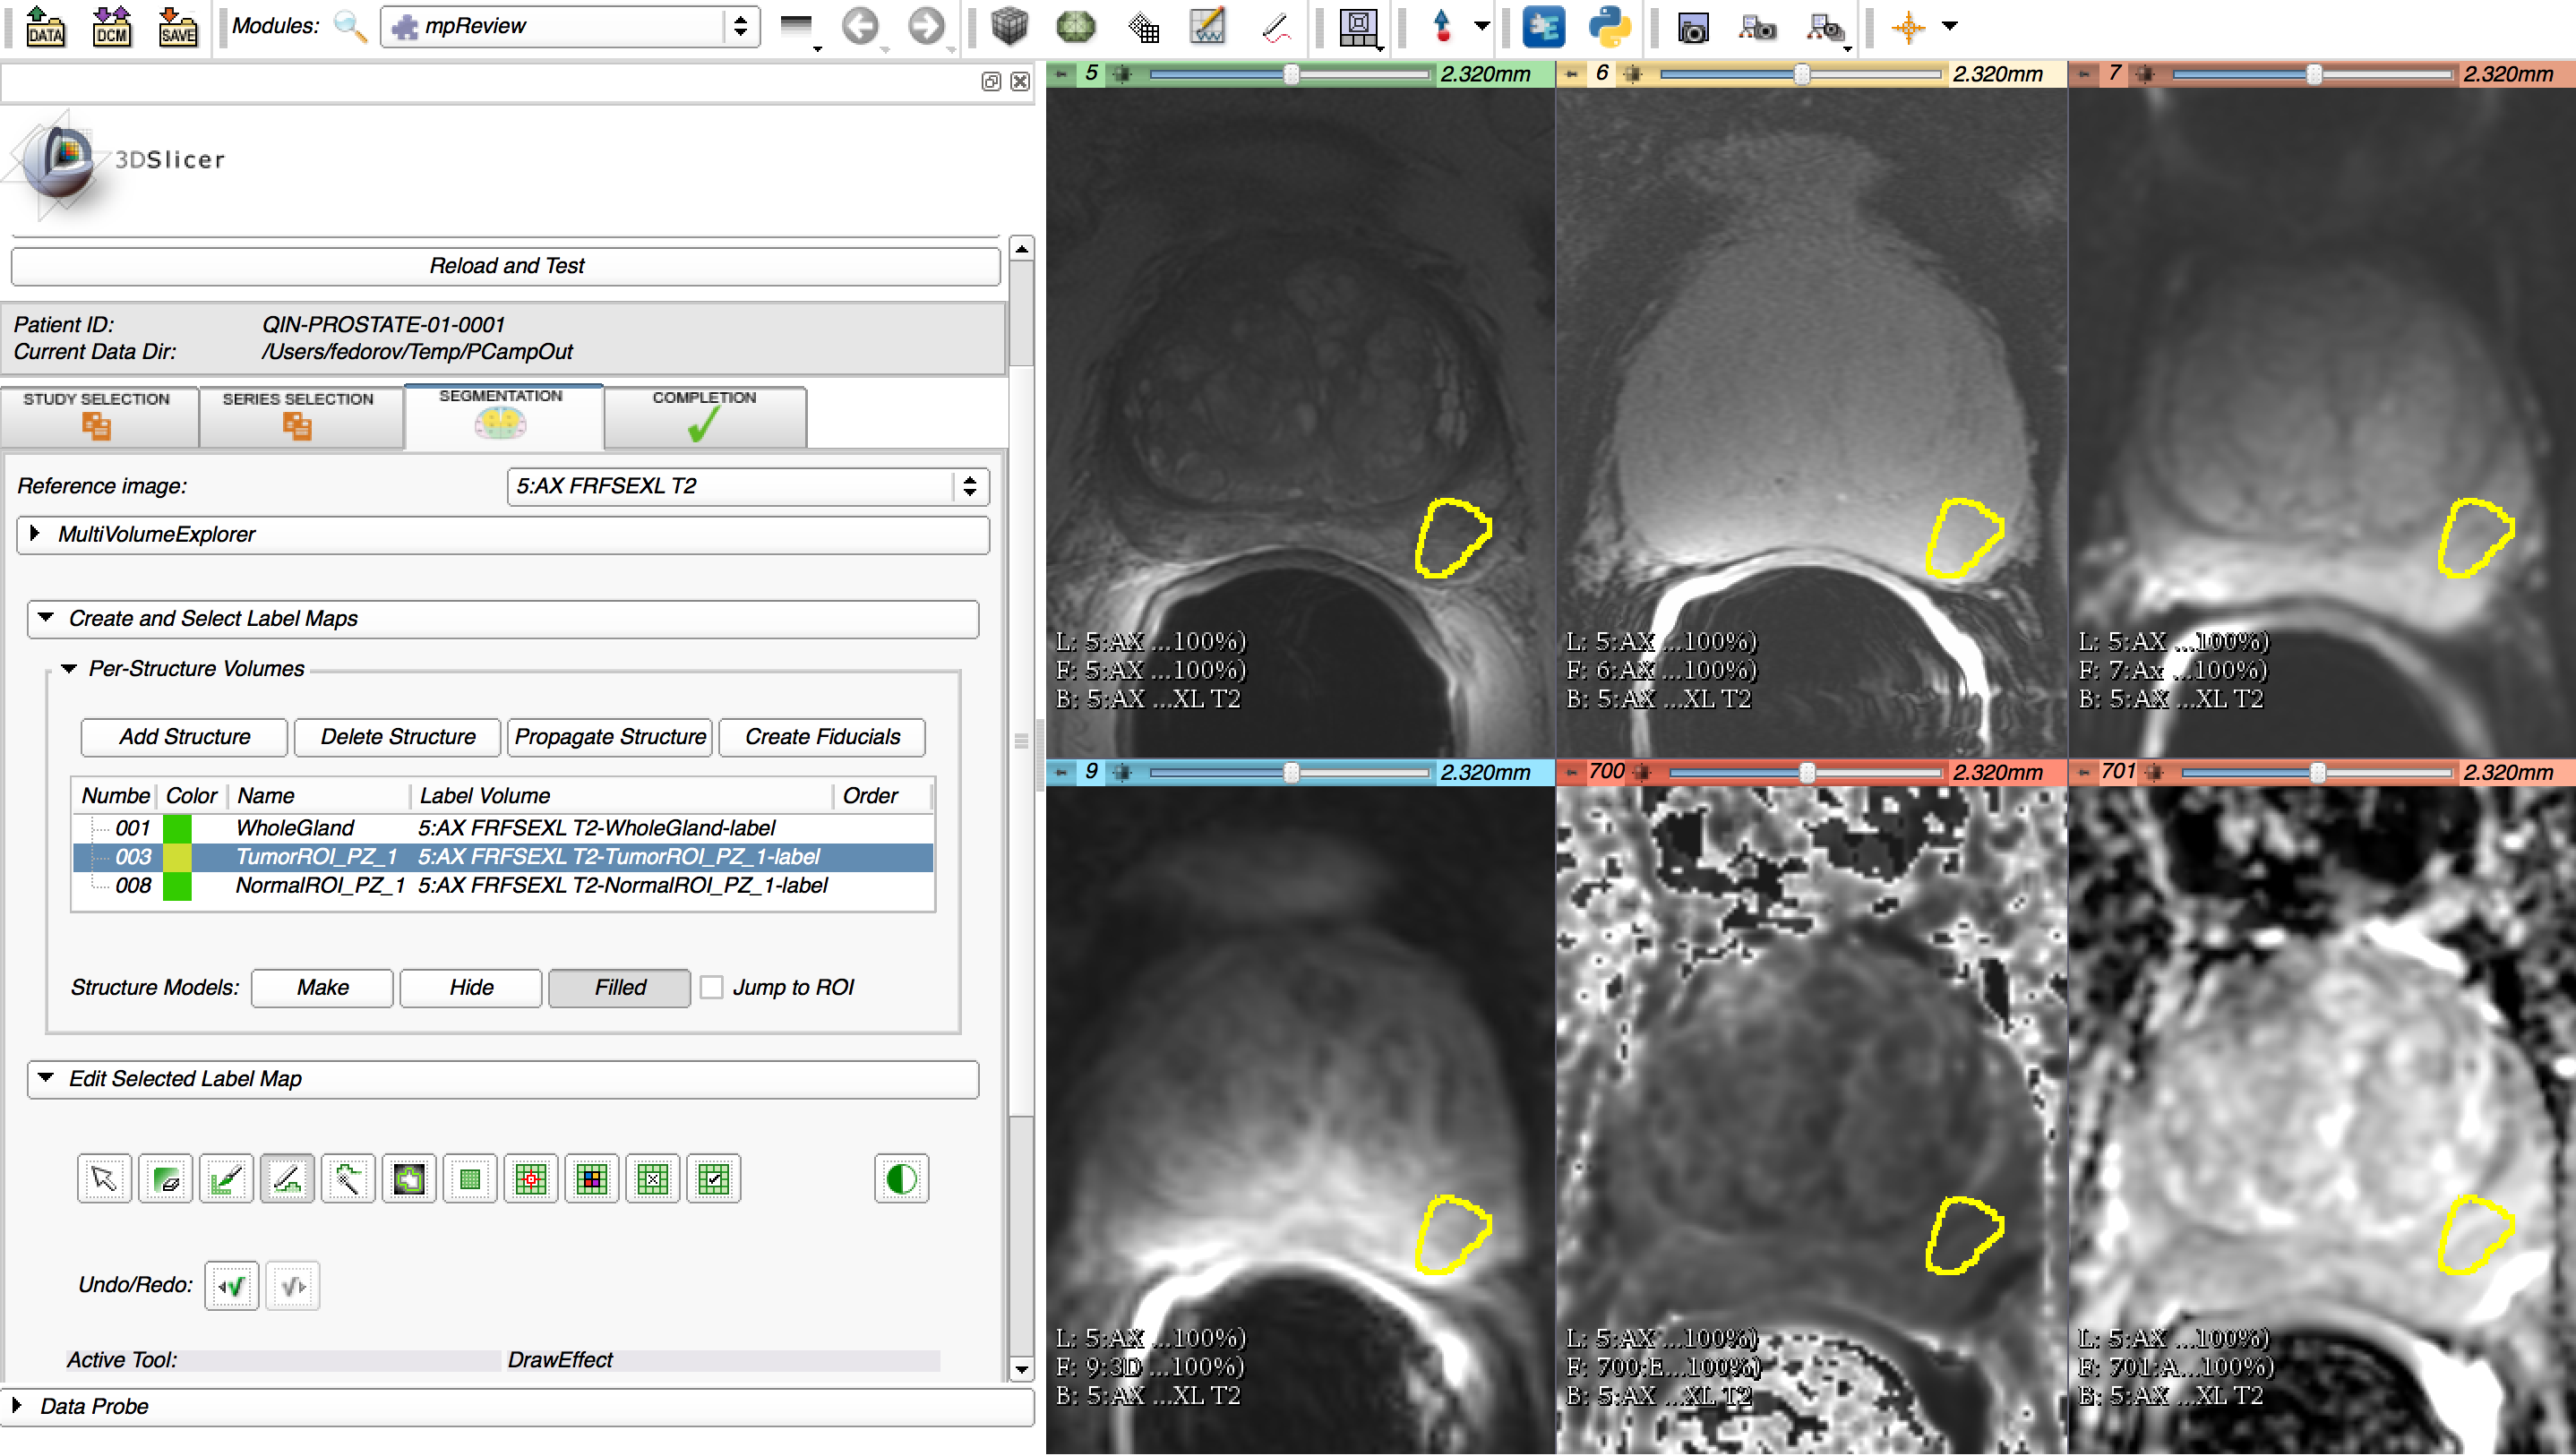Click the slice slider in view 700
2576x1456 pixels.
click(1805, 772)
